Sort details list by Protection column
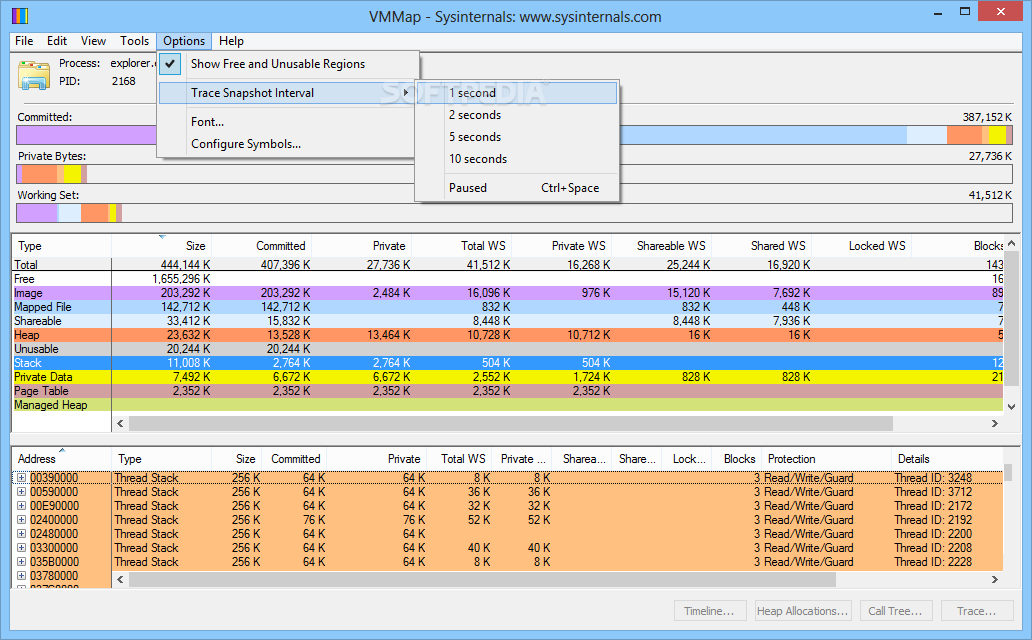1032x640 pixels. [826, 459]
